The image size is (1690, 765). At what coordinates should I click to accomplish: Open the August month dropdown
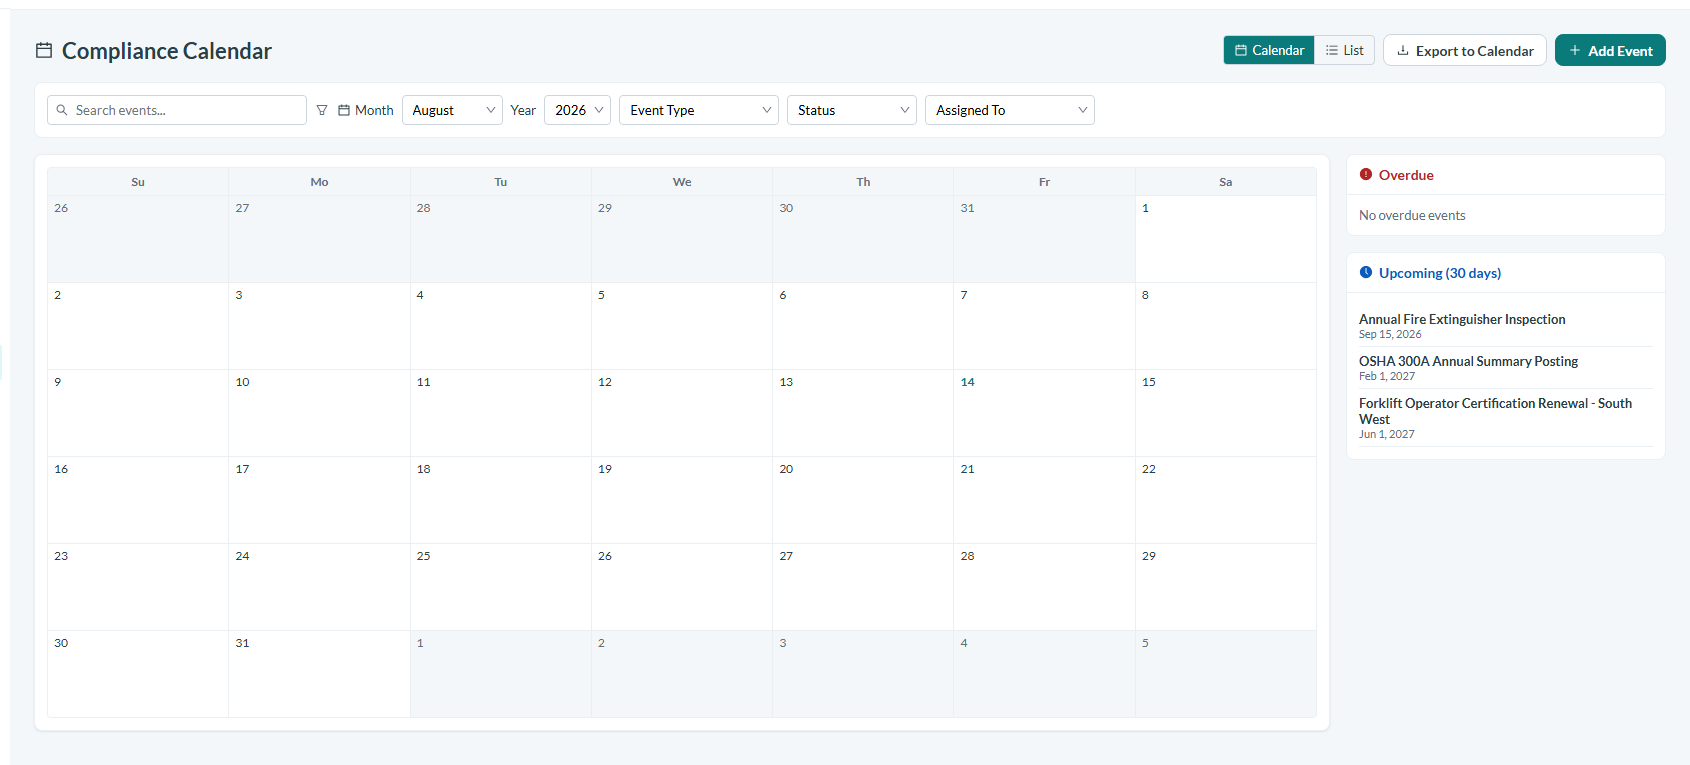452,110
